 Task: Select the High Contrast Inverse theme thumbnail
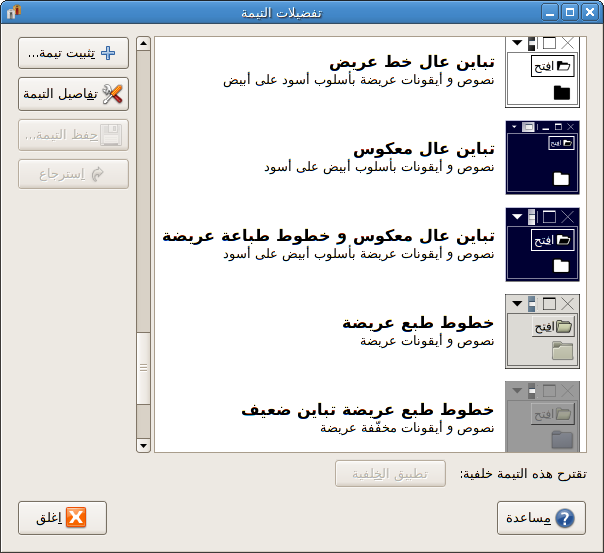click(x=542, y=157)
